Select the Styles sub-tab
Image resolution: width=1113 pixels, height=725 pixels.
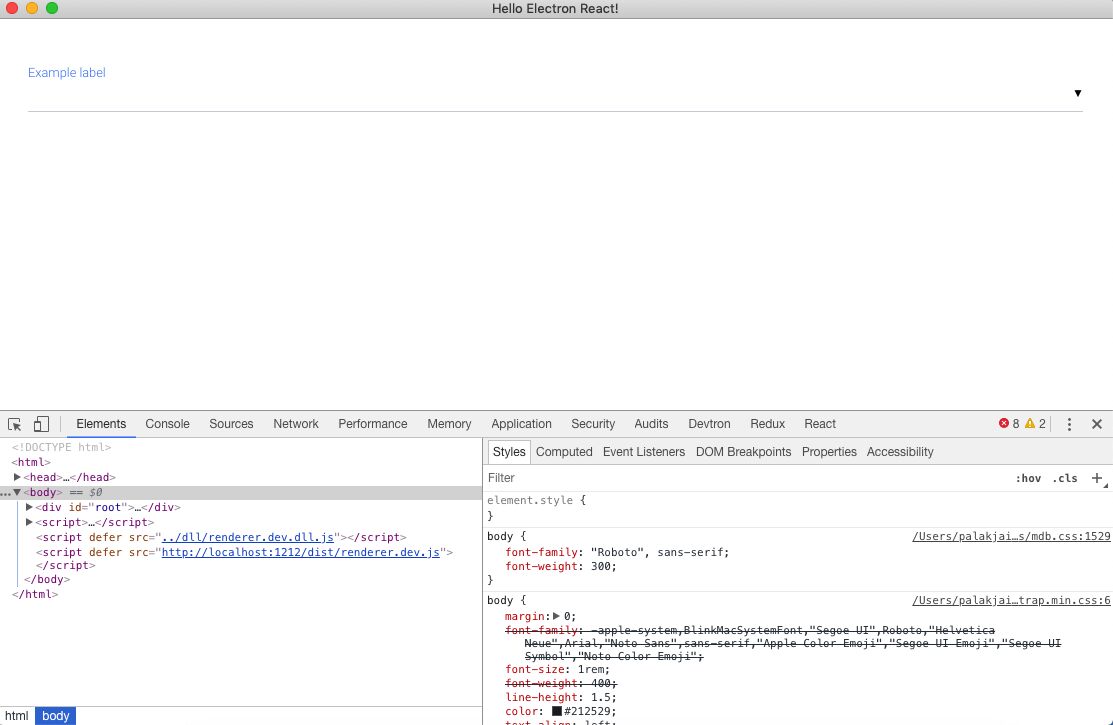pyautogui.click(x=509, y=452)
